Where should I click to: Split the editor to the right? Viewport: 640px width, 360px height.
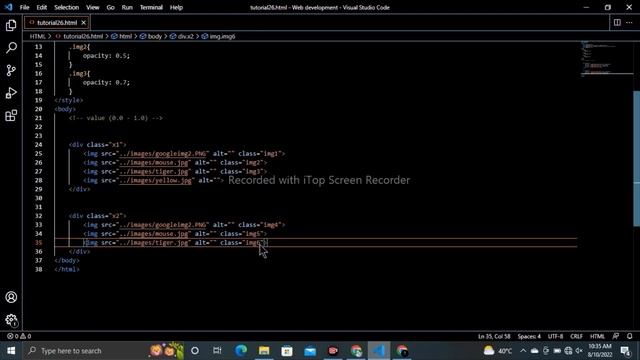[x=617, y=22]
